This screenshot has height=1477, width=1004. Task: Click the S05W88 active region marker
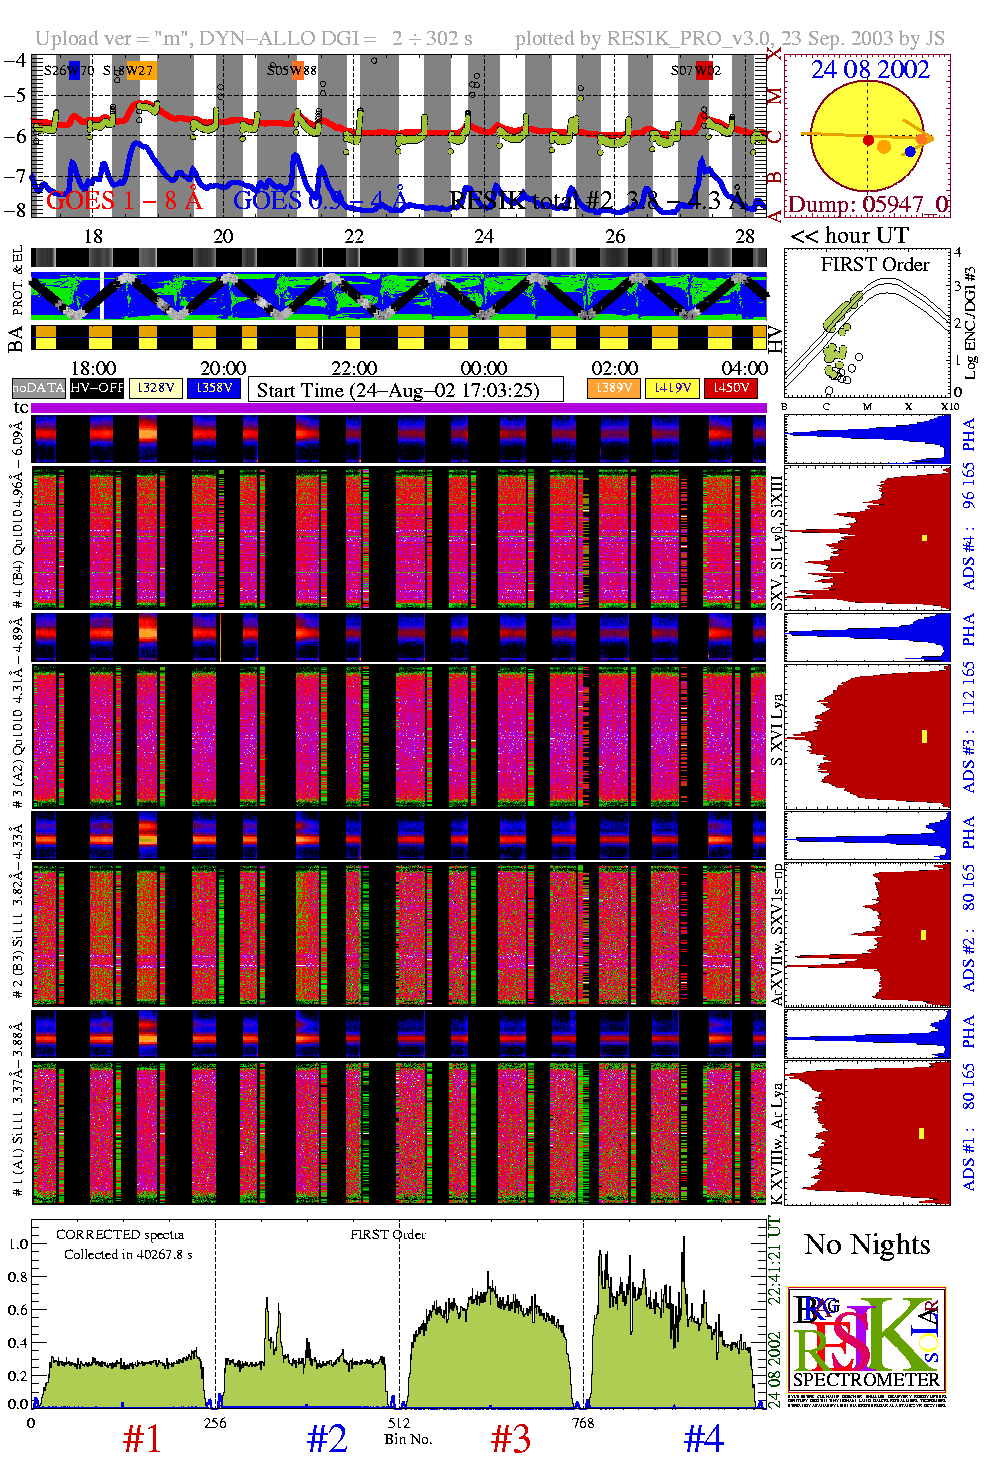[292, 70]
